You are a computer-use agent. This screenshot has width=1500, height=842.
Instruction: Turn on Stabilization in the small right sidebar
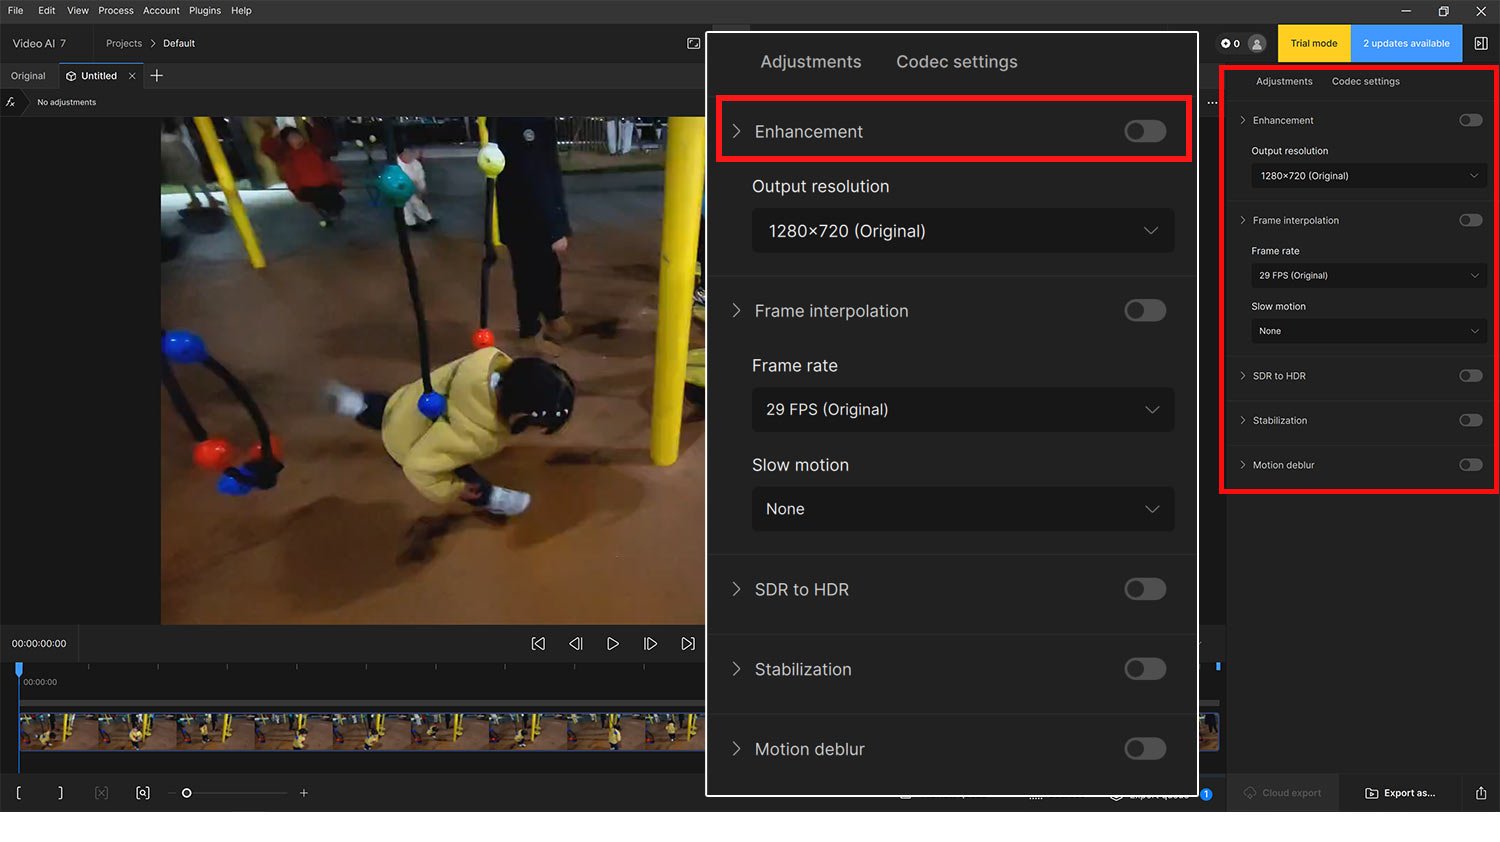[1470, 421]
